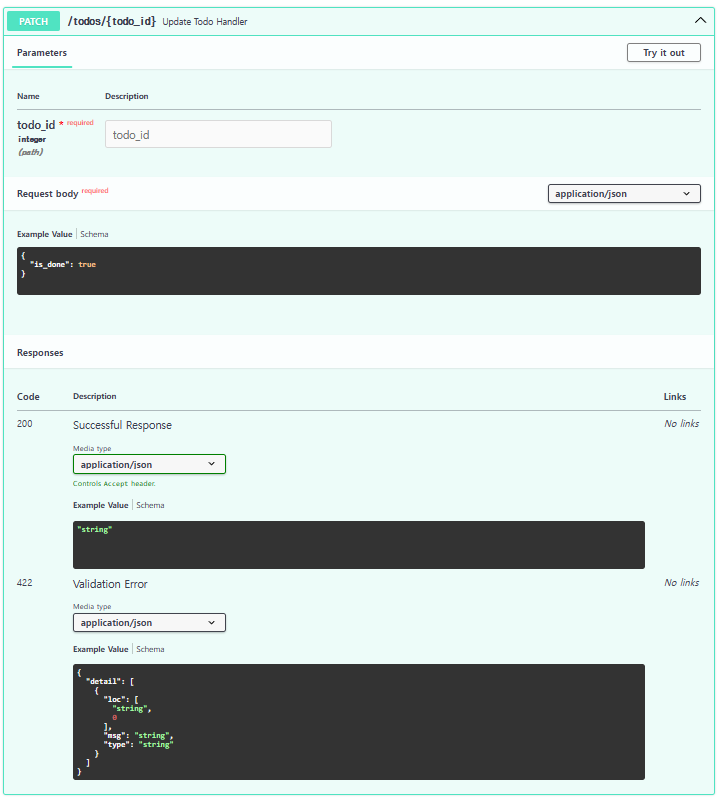Click 'No links' in the 422 row
The image size is (718, 797).
coord(681,583)
